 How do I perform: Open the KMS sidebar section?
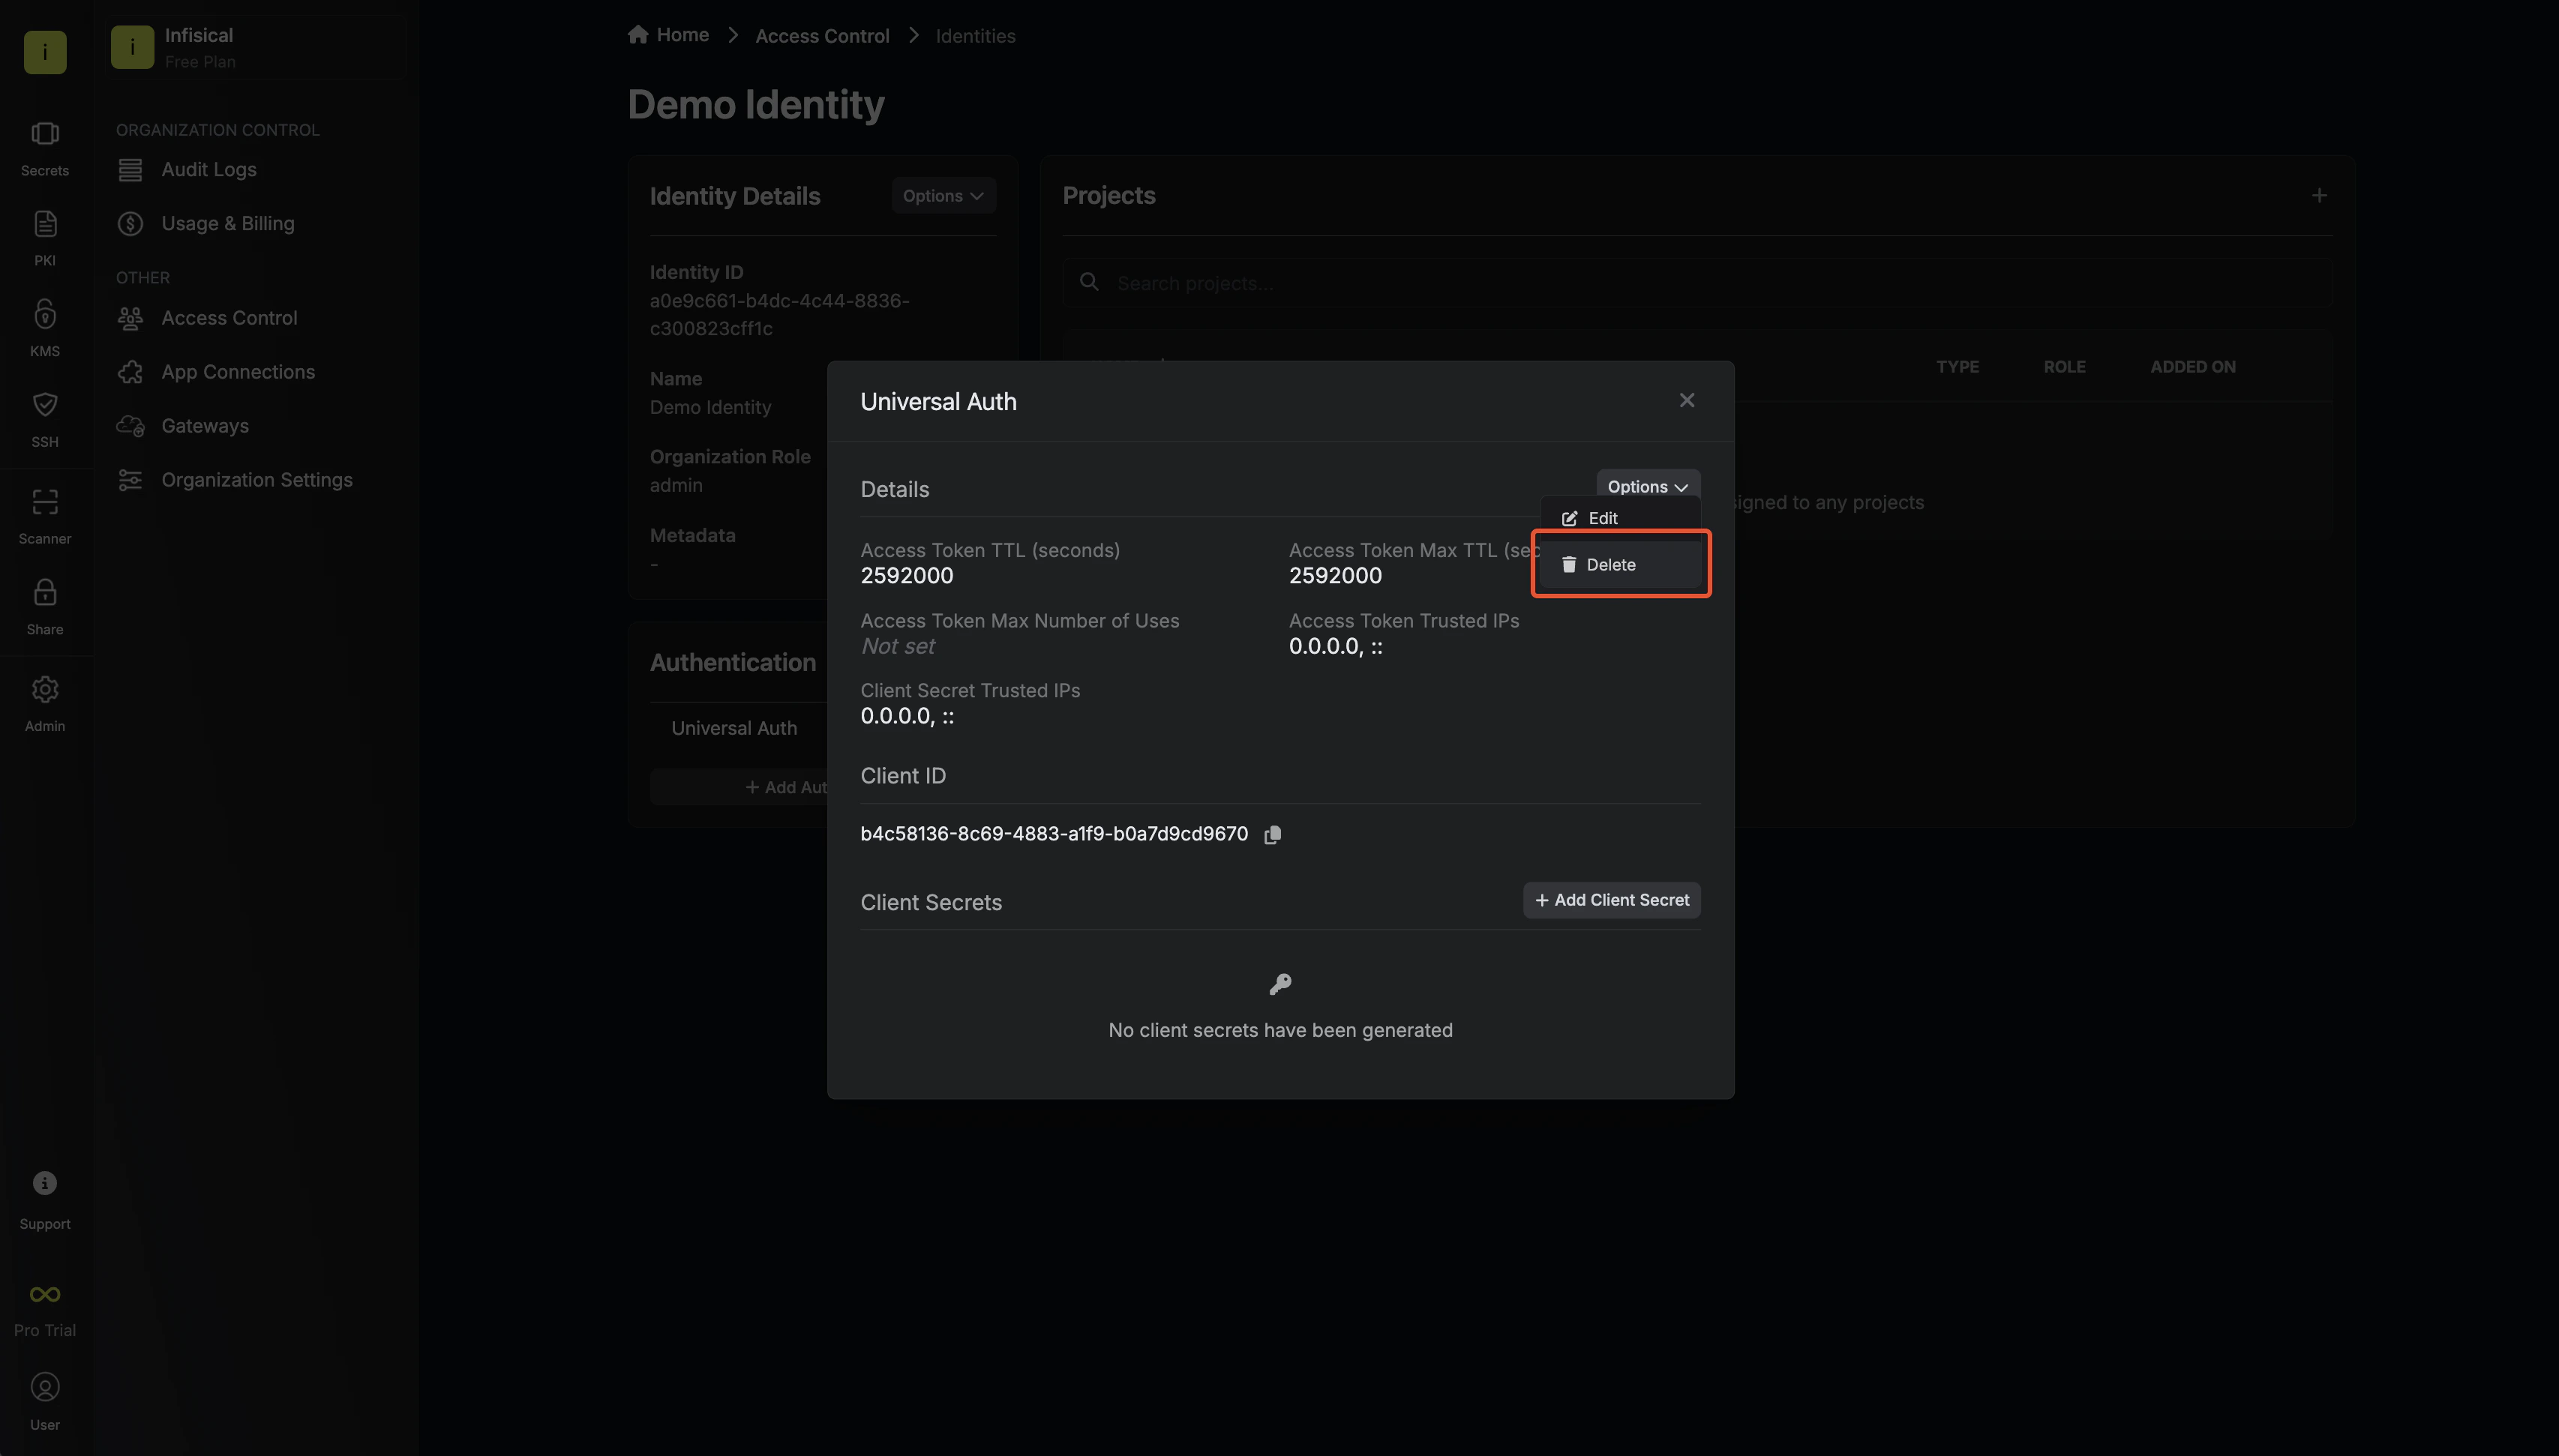pyautogui.click(x=45, y=329)
